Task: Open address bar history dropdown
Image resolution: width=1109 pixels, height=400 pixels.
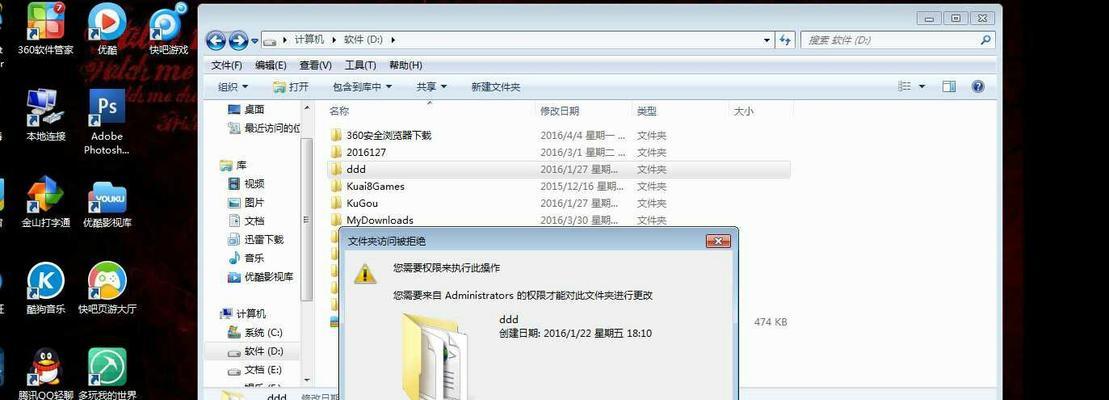Action: [x=767, y=40]
